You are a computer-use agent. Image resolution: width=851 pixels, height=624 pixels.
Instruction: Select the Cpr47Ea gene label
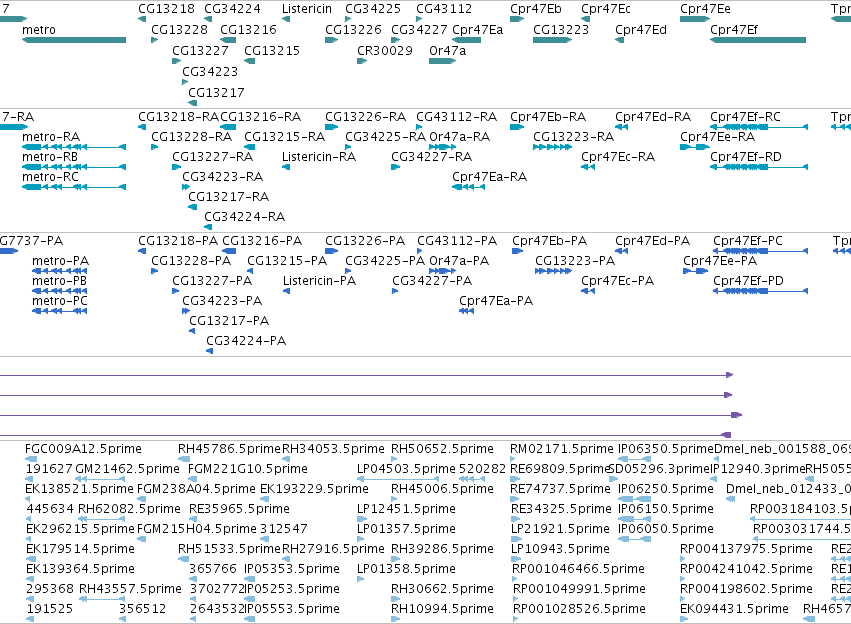[478, 30]
